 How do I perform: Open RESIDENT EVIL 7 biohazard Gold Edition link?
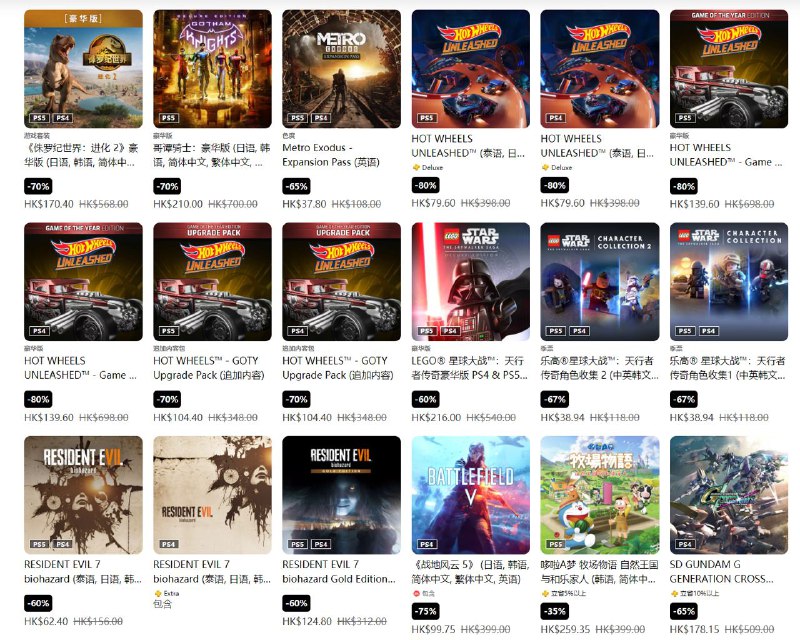point(339,572)
